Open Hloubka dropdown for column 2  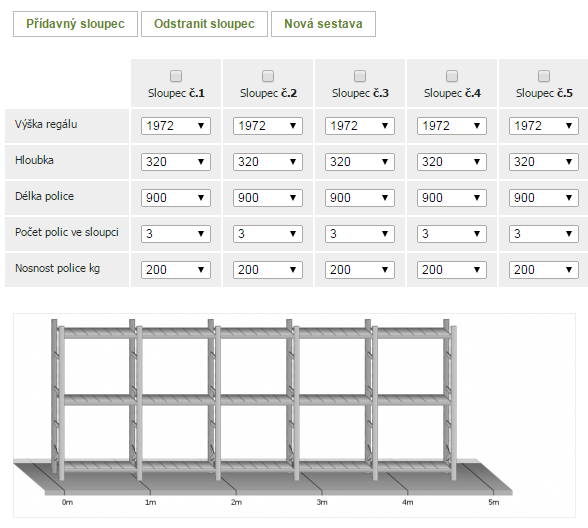pyautogui.click(x=268, y=162)
